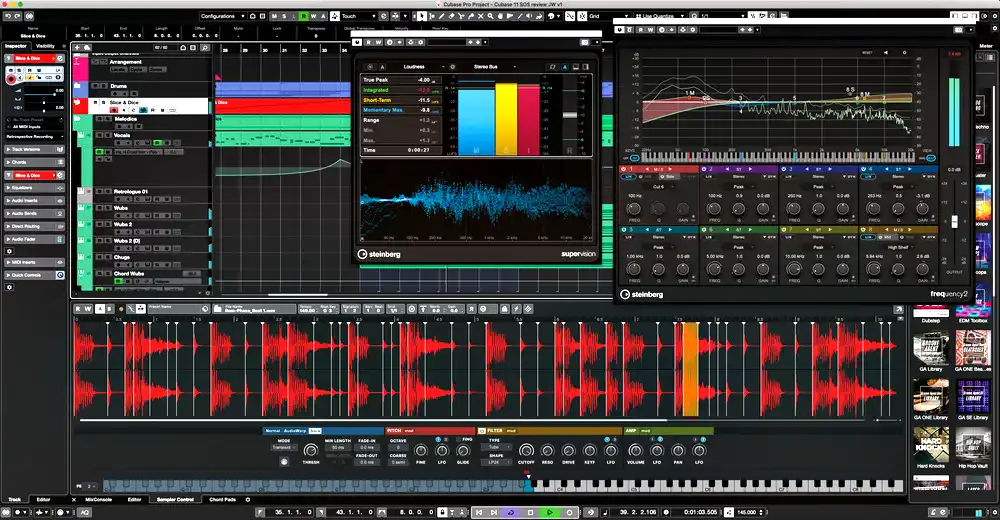Viewport: 1000px width, 520px height.
Task: Click the Record transport button
Action: [x=570, y=512]
